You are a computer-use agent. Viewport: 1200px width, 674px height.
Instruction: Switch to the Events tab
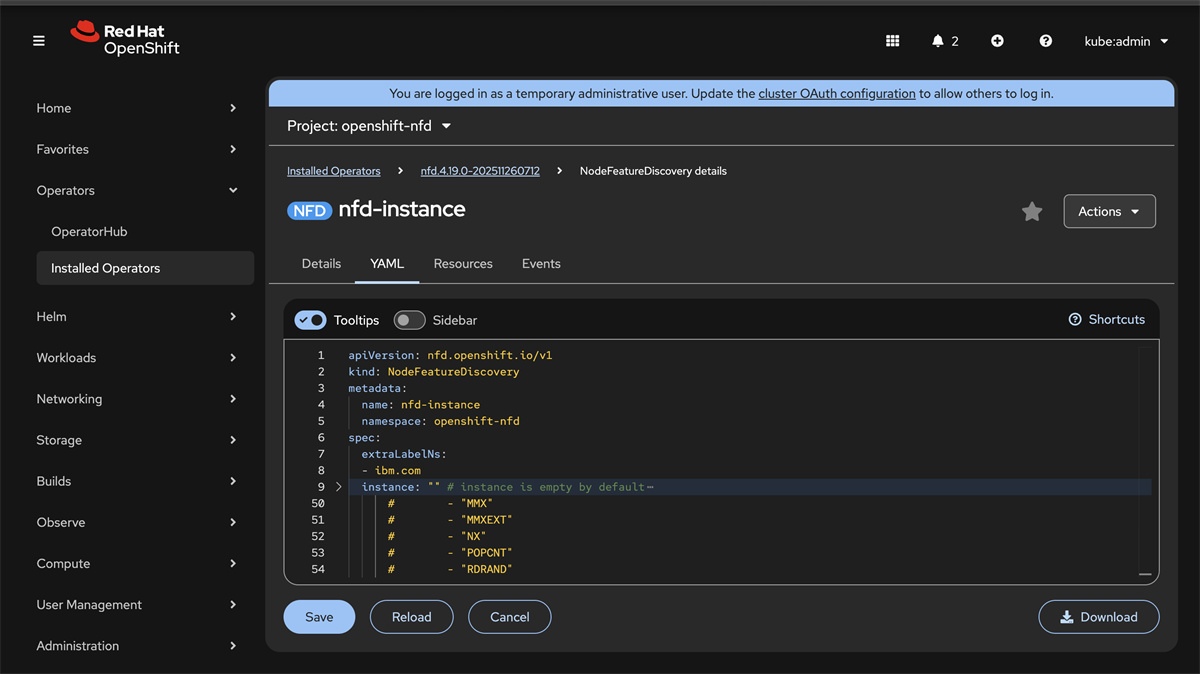click(x=541, y=264)
